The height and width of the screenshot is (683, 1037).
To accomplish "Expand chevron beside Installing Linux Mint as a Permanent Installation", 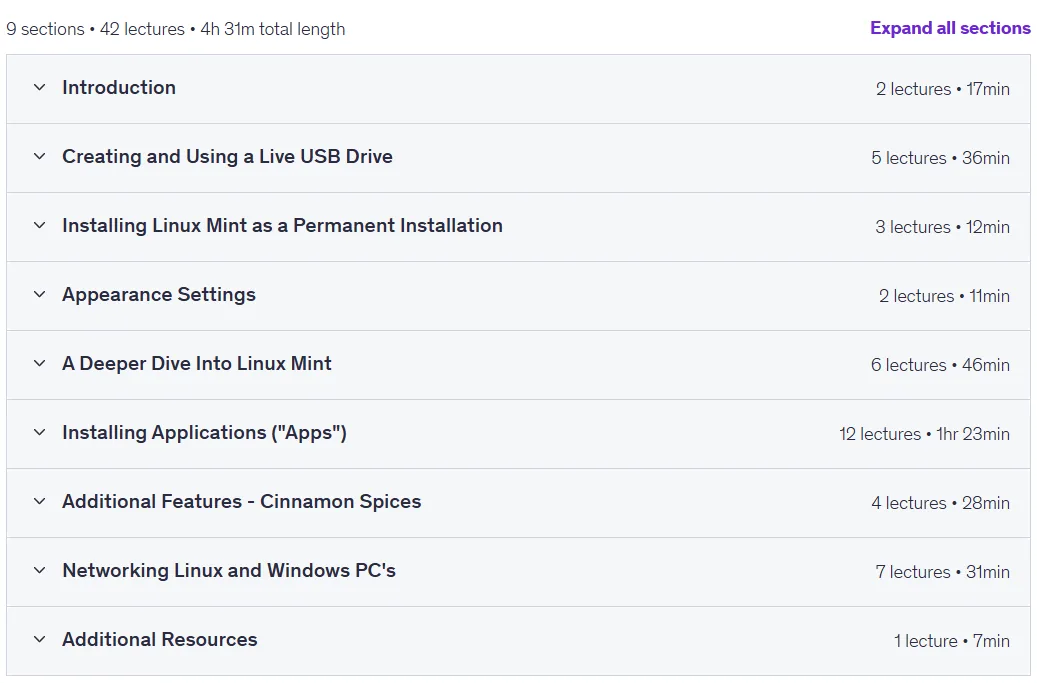I will click(40, 225).
